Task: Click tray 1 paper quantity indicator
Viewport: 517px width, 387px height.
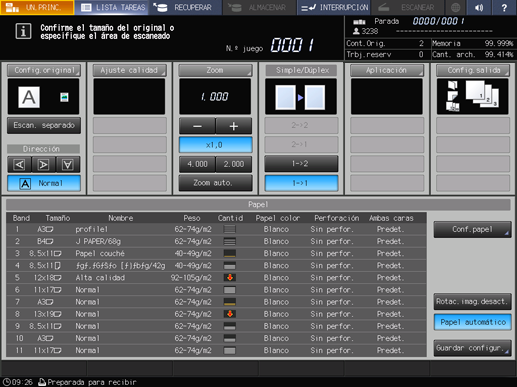Action: (230, 229)
